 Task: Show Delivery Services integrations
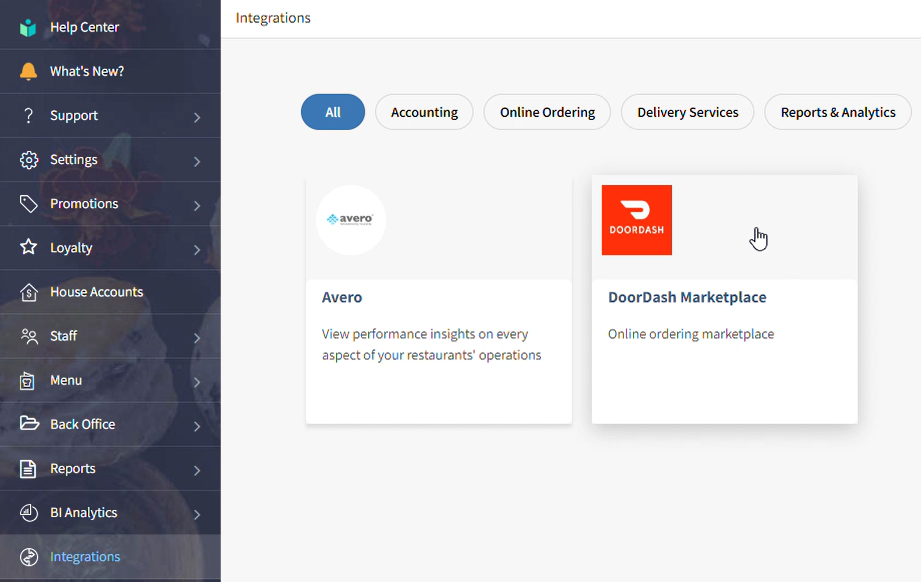click(687, 111)
